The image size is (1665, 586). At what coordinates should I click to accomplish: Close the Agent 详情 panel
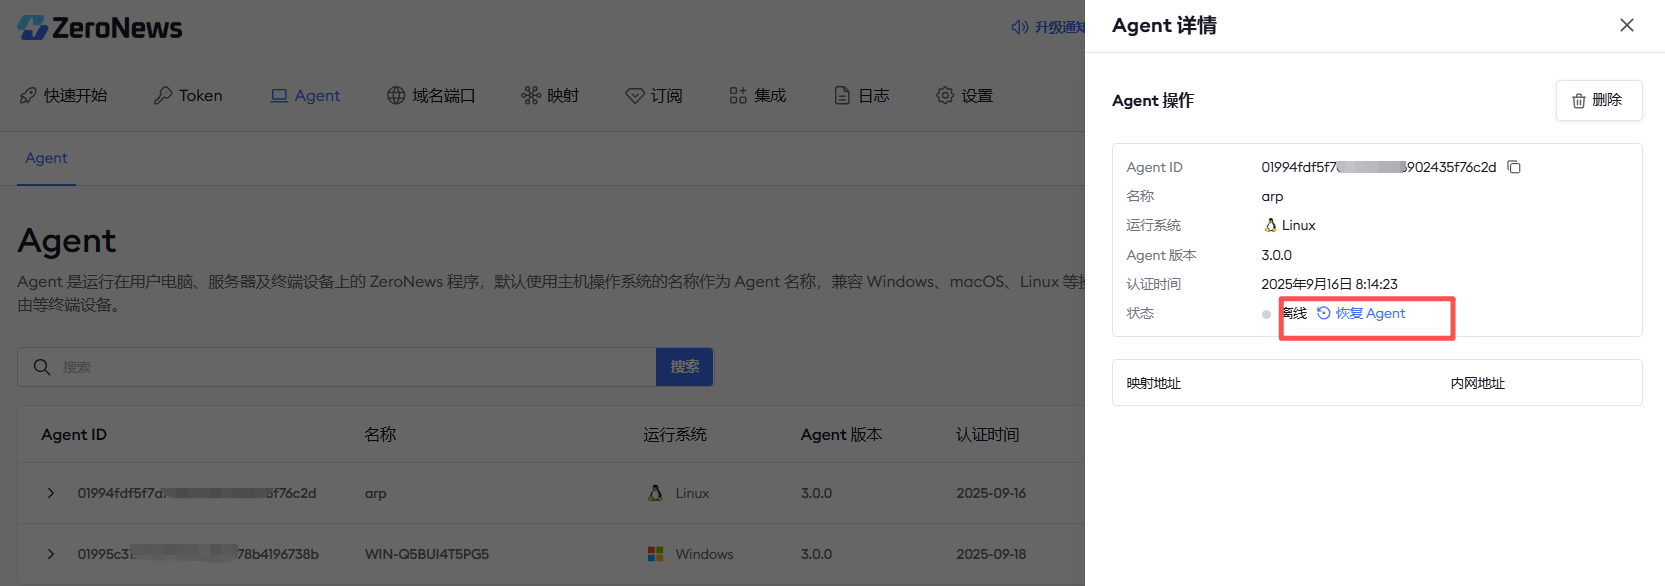point(1626,25)
